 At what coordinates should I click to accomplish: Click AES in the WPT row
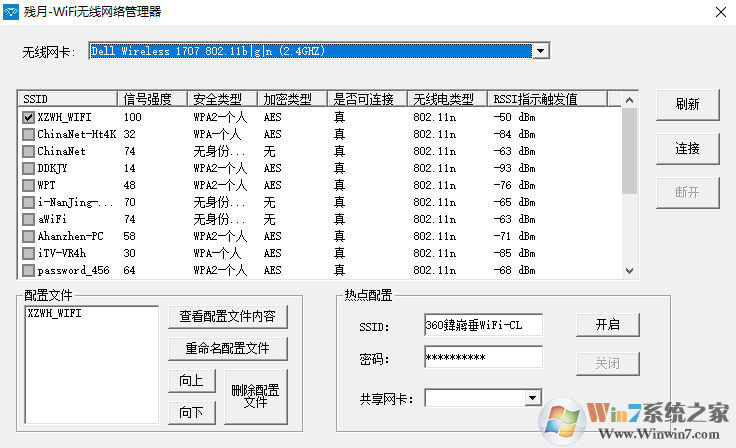pos(272,185)
